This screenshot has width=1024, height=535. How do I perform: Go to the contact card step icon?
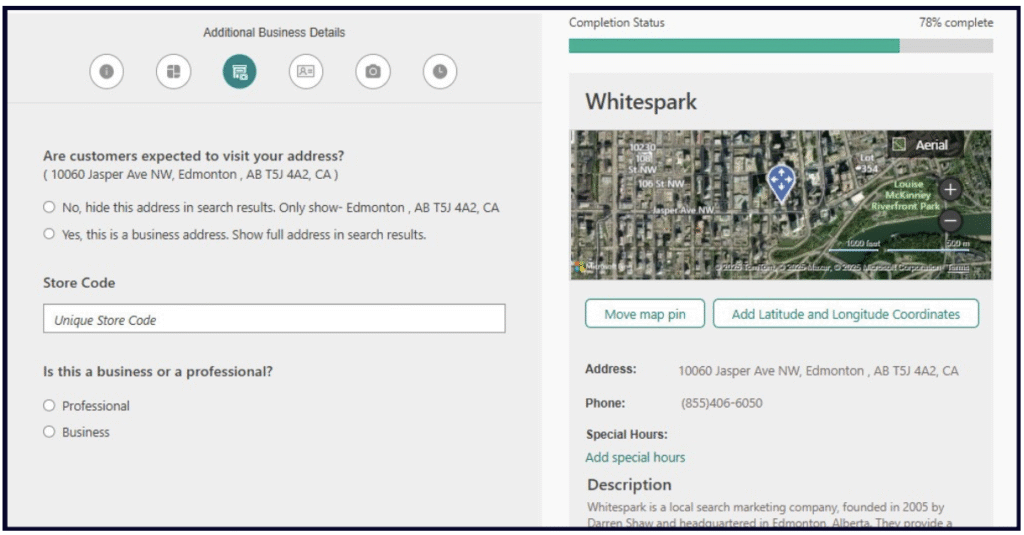click(x=306, y=72)
